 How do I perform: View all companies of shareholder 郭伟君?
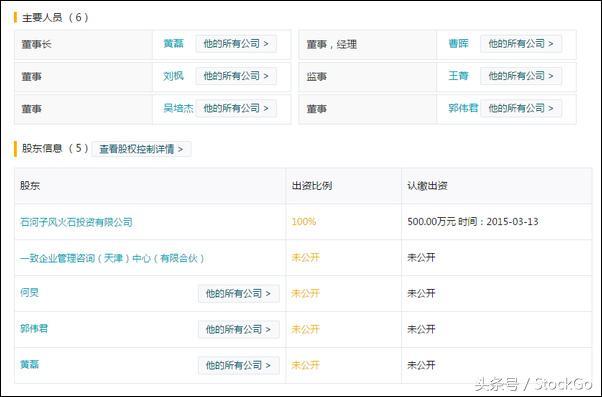238,329
